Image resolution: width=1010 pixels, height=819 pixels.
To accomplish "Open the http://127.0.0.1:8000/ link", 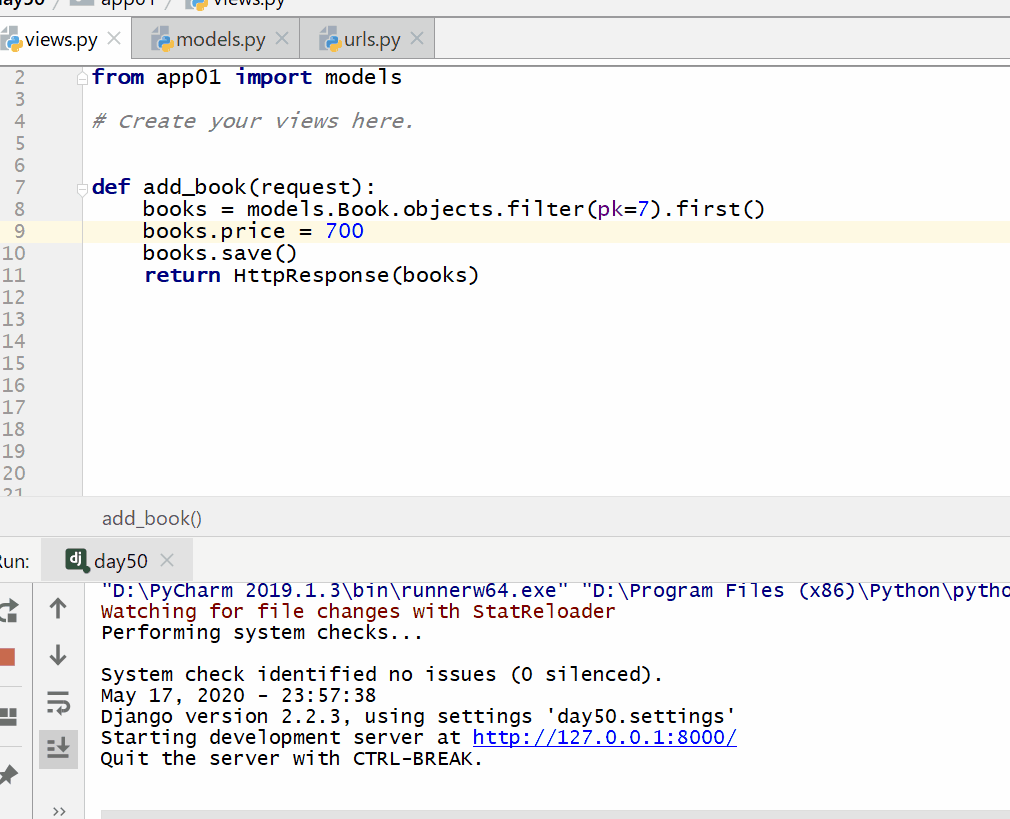I will pos(604,738).
